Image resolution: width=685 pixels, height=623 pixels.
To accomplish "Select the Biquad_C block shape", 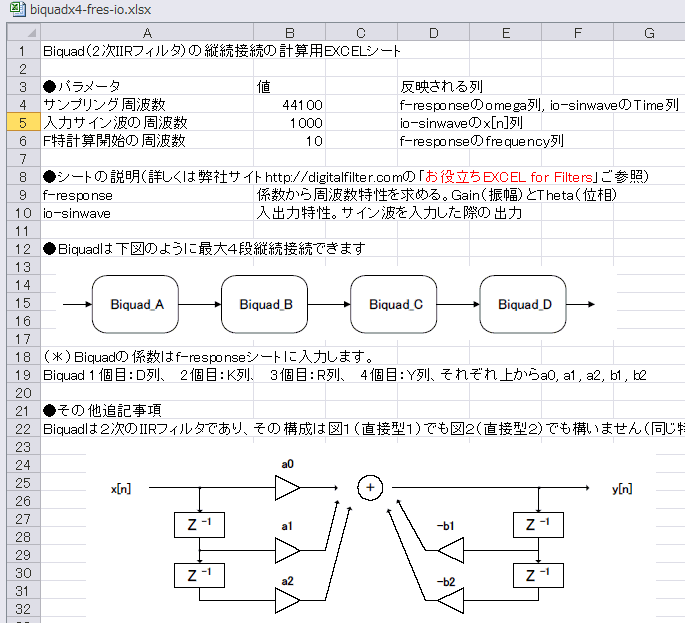I will [x=394, y=304].
